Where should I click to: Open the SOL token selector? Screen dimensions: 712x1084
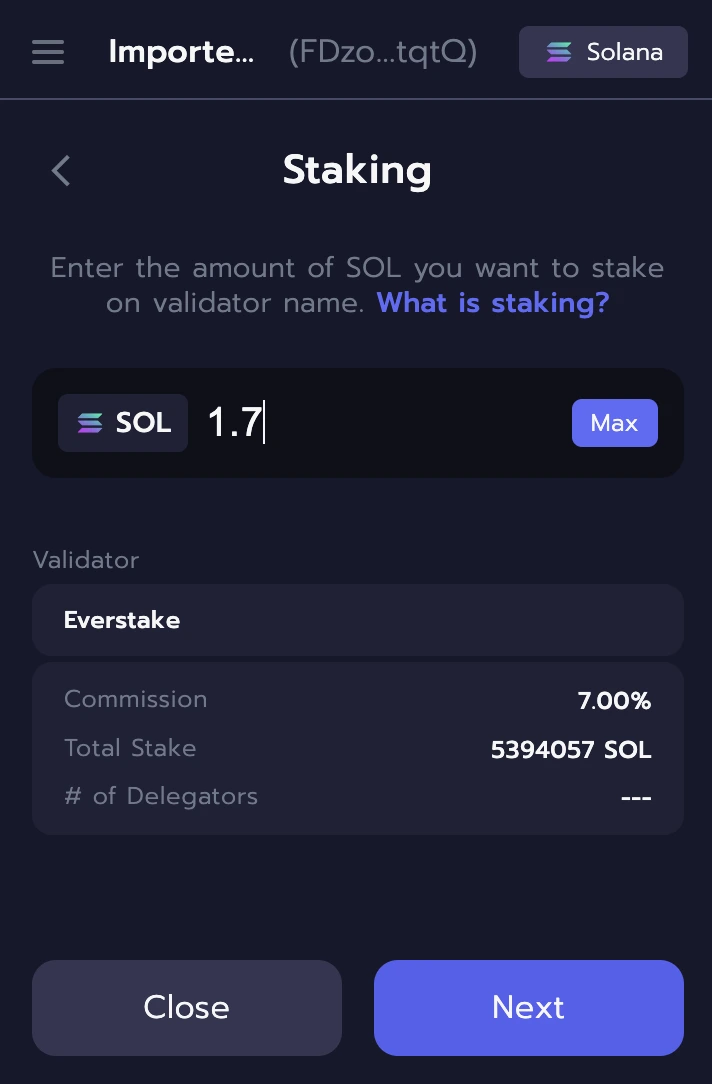click(122, 422)
